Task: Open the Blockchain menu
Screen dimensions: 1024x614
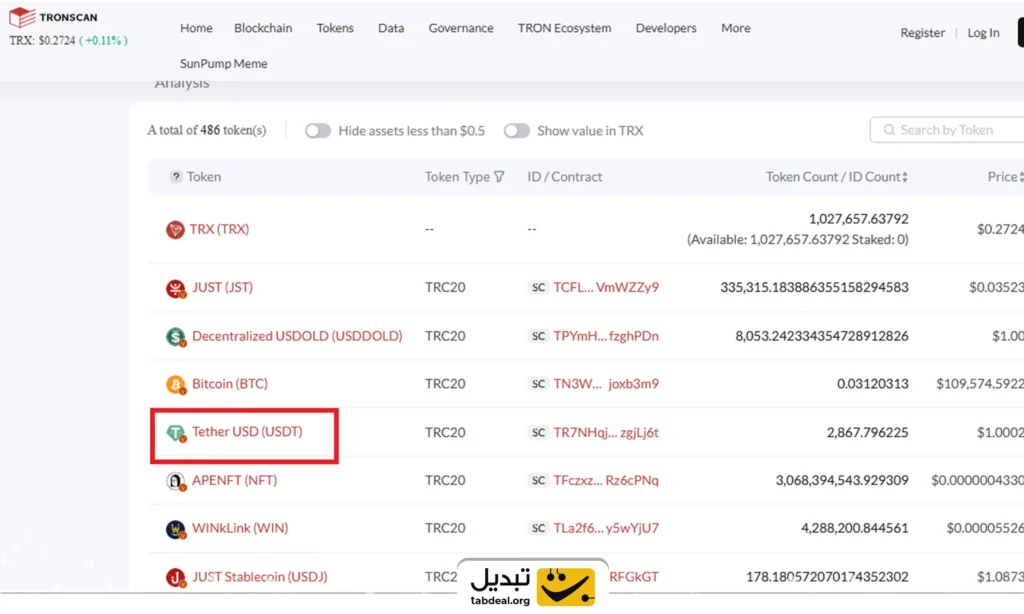Action: pyautogui.click(x=263, y=28)
